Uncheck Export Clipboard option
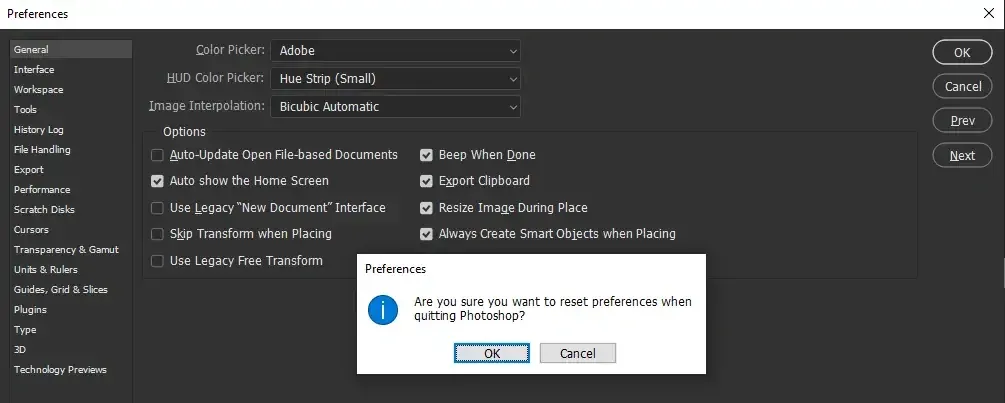Screen dimensions: 1005x403 [426, 181]
